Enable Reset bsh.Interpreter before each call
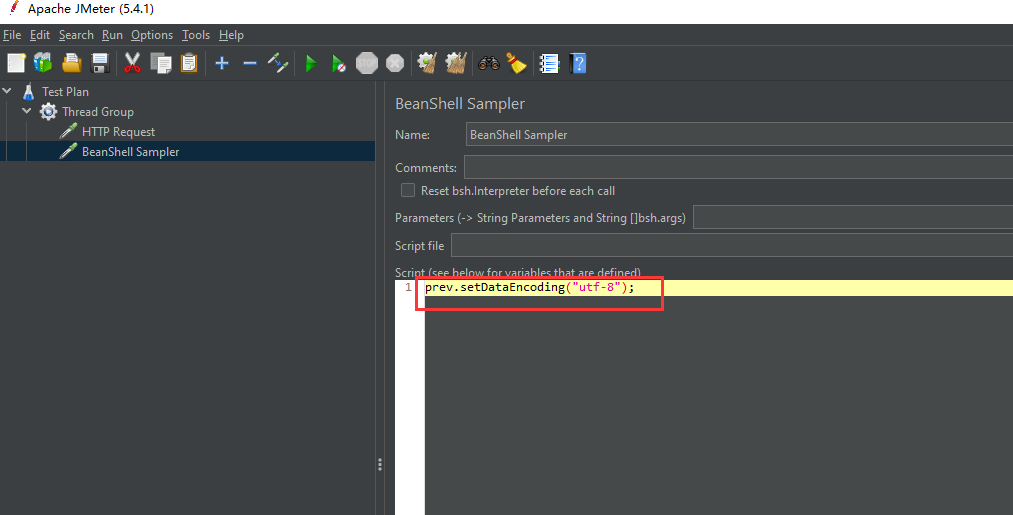This screenshot has width=1013, height=515. pyautogui.click(x=408, y=190)
